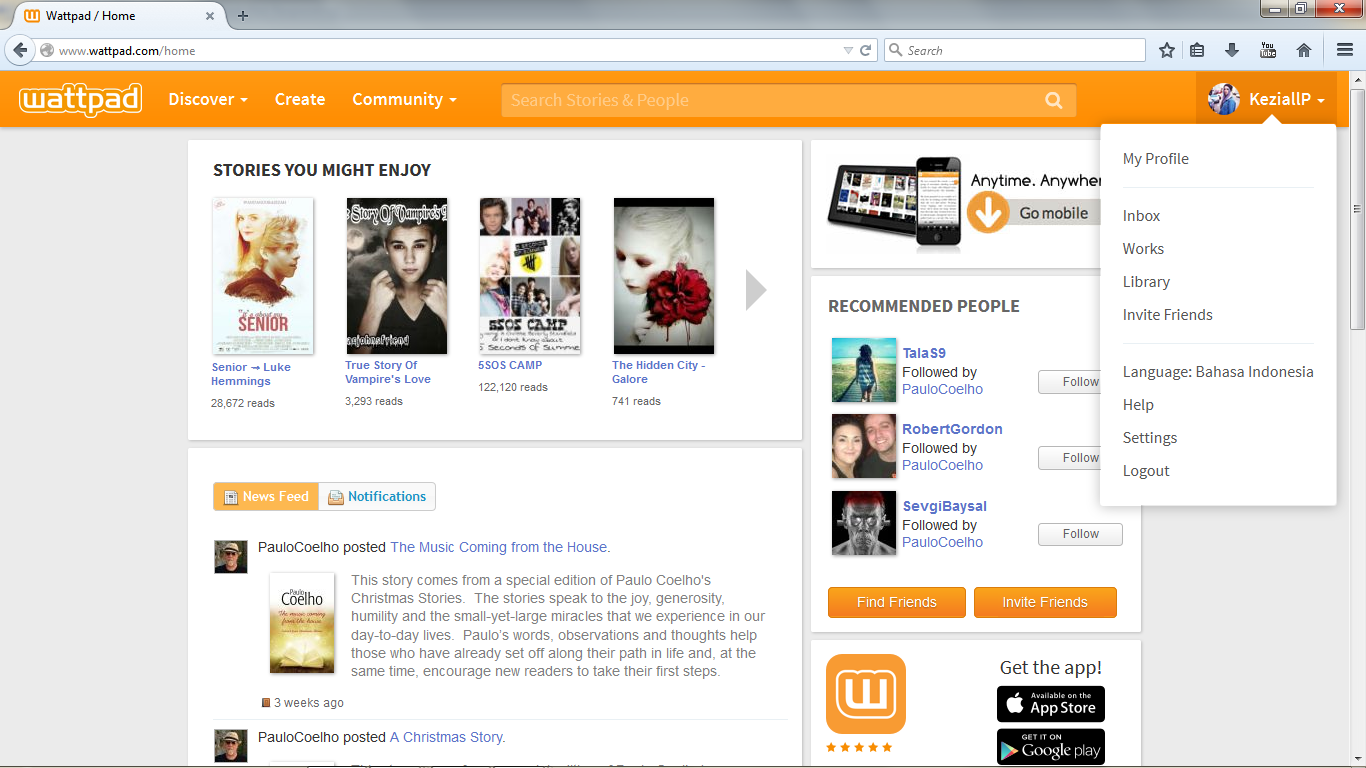Viewport: 1366px width, 768px height.
Task: Click the Music Coming from the House book cover
Action: tap(302, 623)
